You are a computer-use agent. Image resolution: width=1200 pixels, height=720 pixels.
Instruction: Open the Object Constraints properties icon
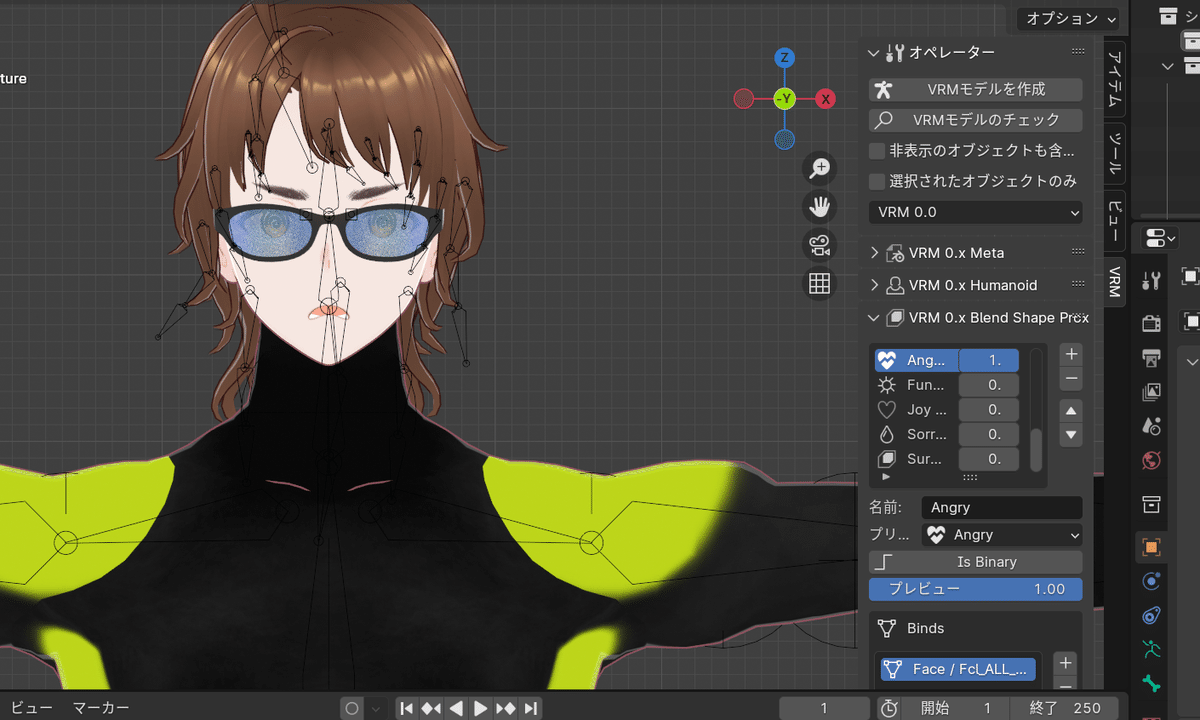point(1151,616)
